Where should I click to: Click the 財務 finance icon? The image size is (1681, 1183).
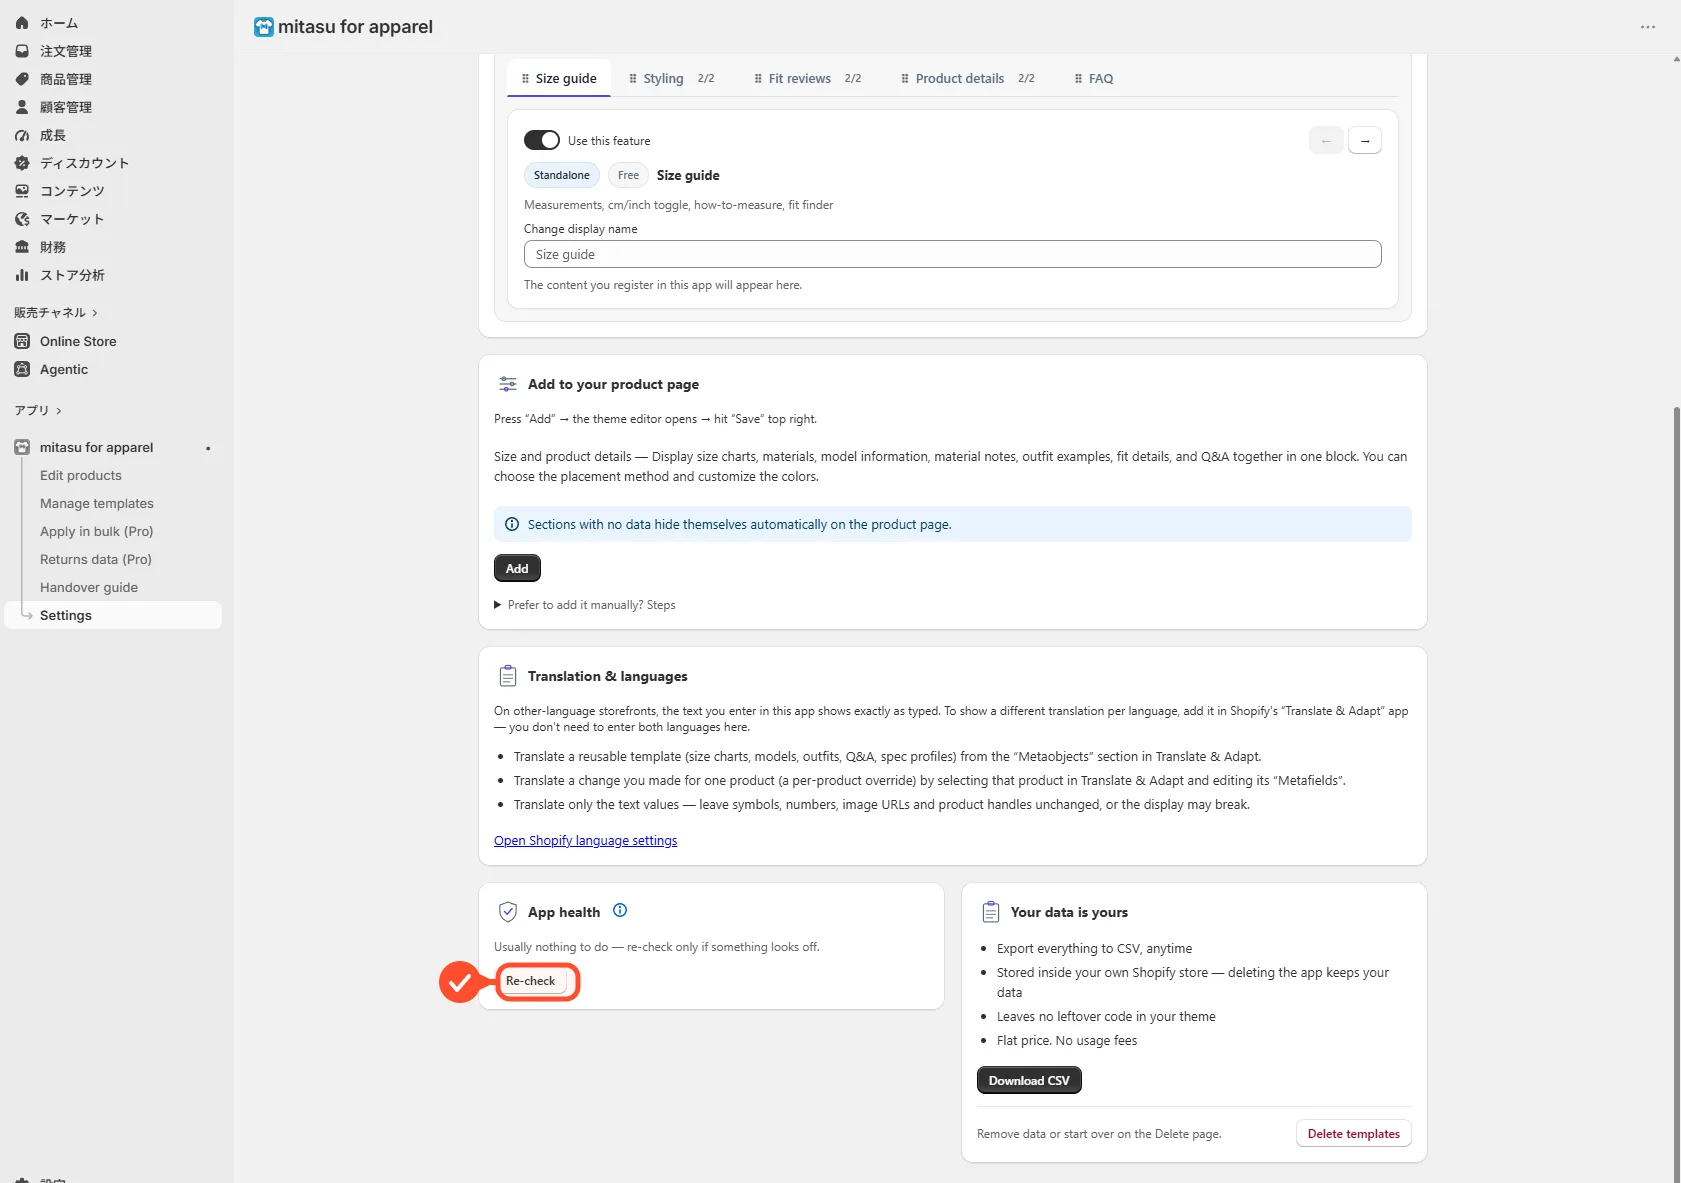pyautogui.click(x=22, y=246)
